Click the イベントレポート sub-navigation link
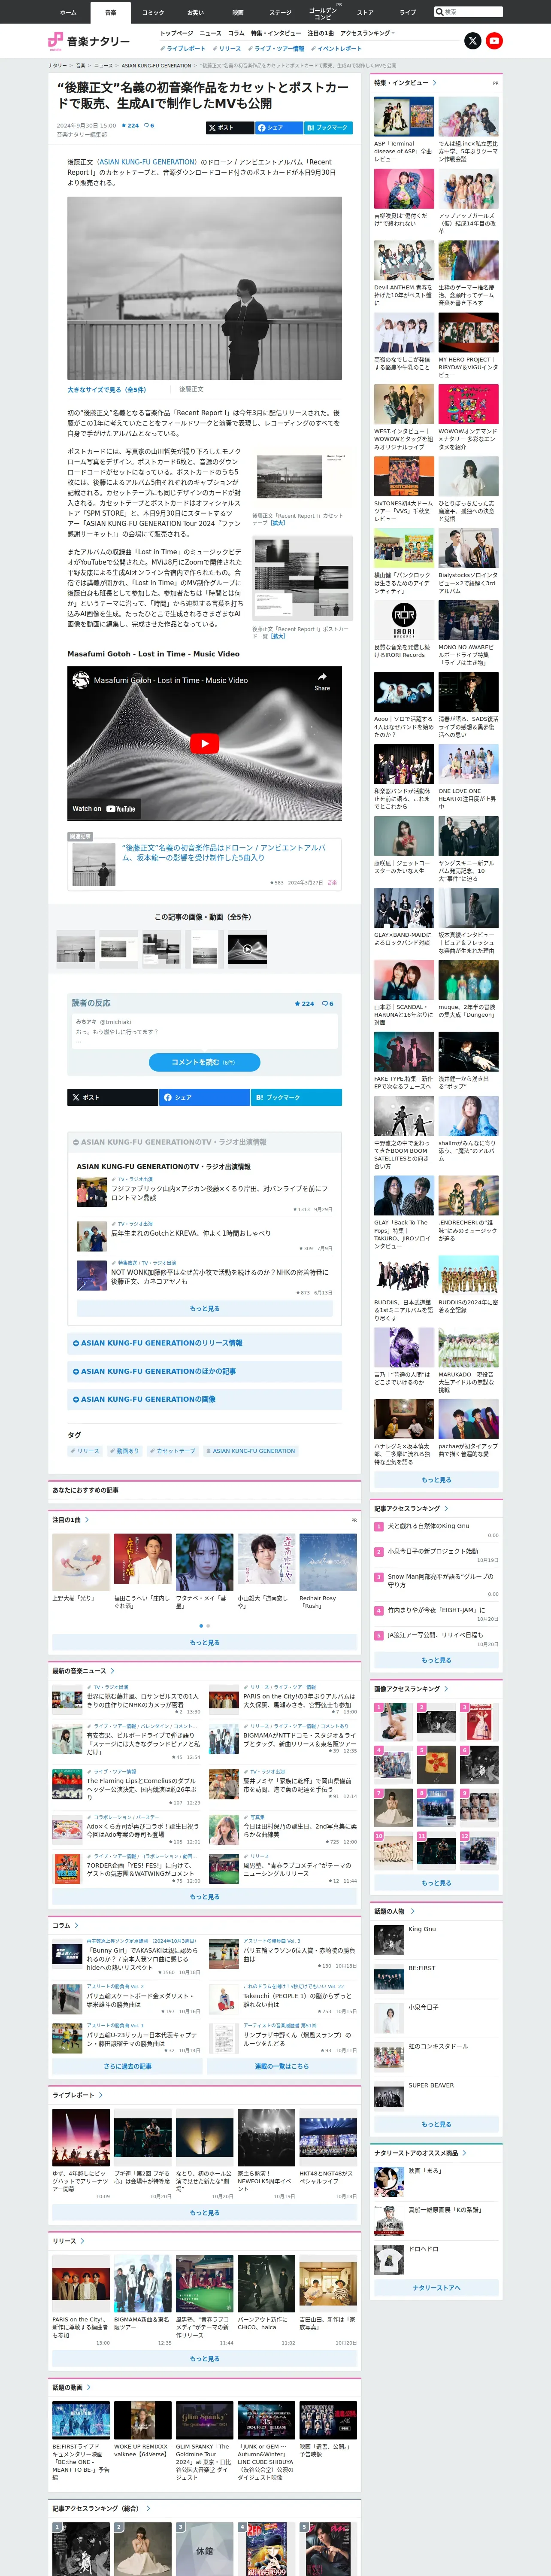This screenshot has width=551, height=2576. (x=337, y=48)
